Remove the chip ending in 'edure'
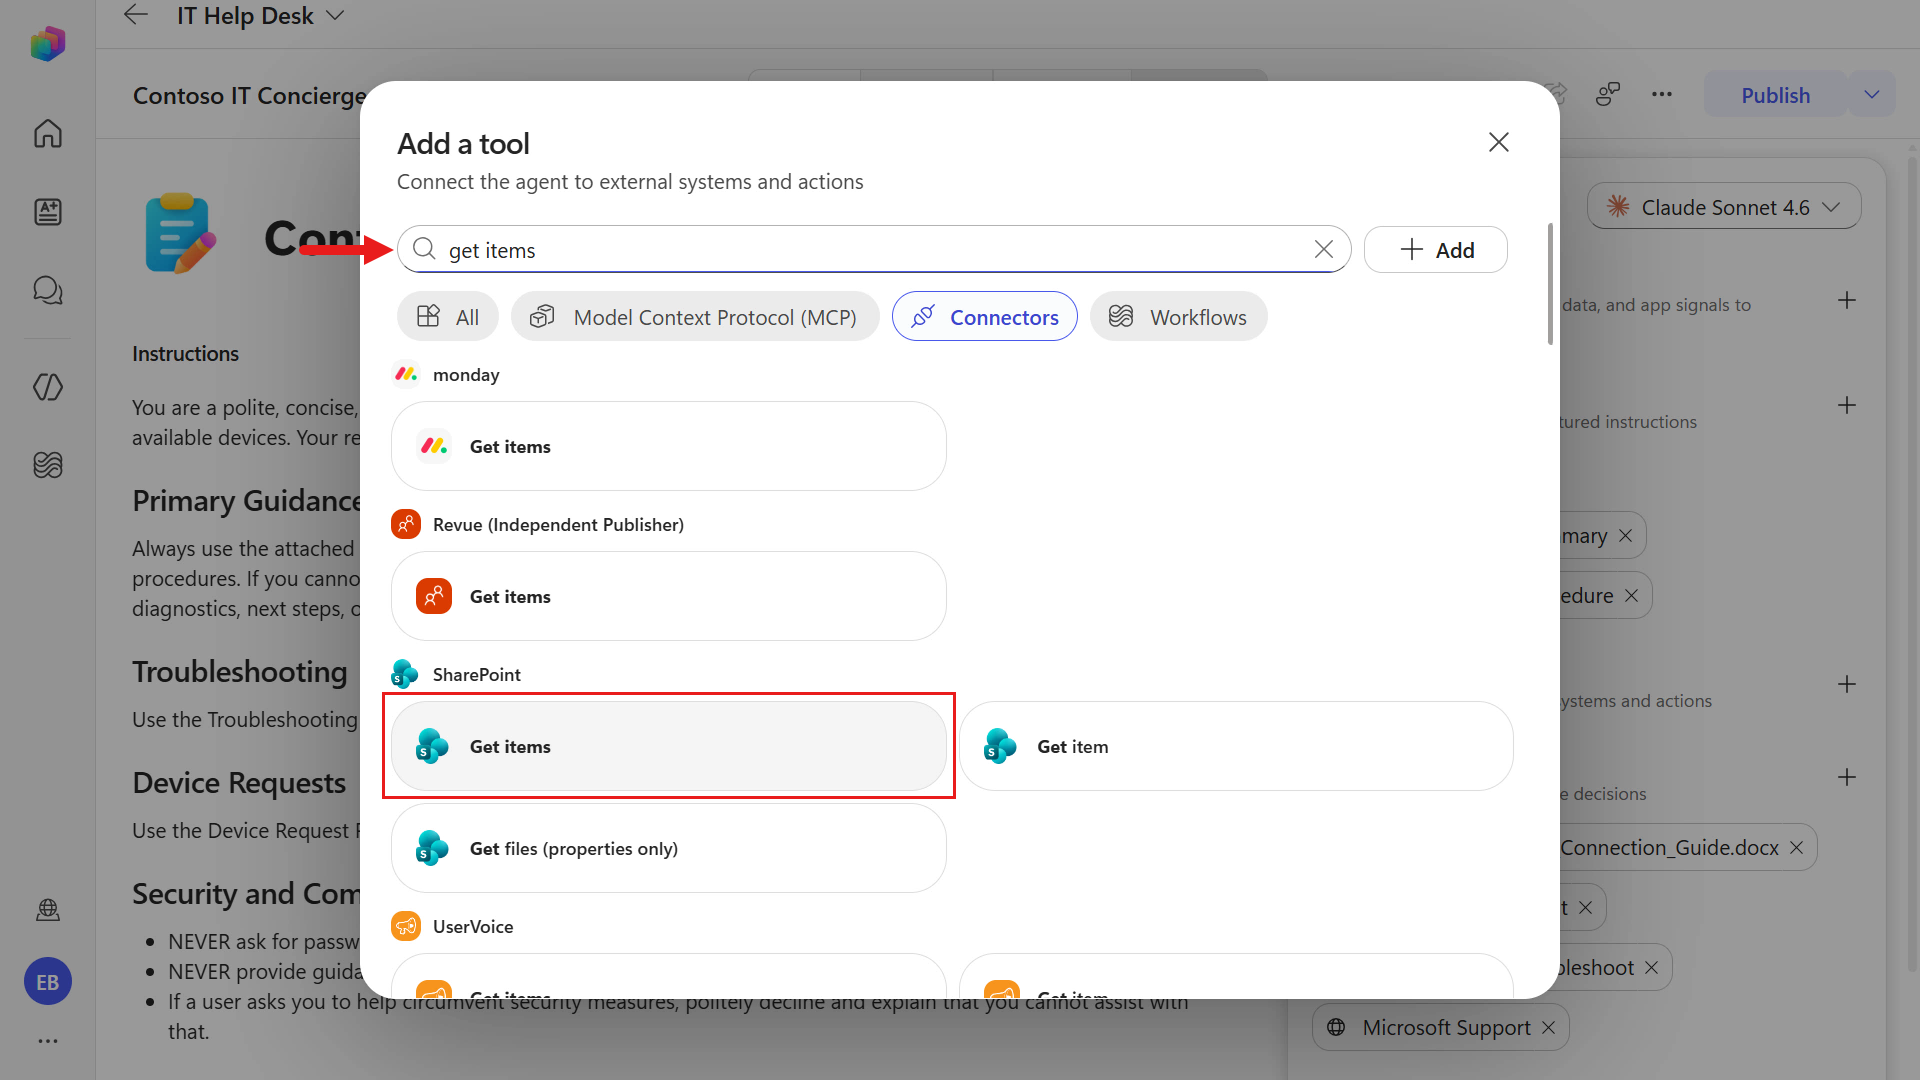 (1631, 595)
